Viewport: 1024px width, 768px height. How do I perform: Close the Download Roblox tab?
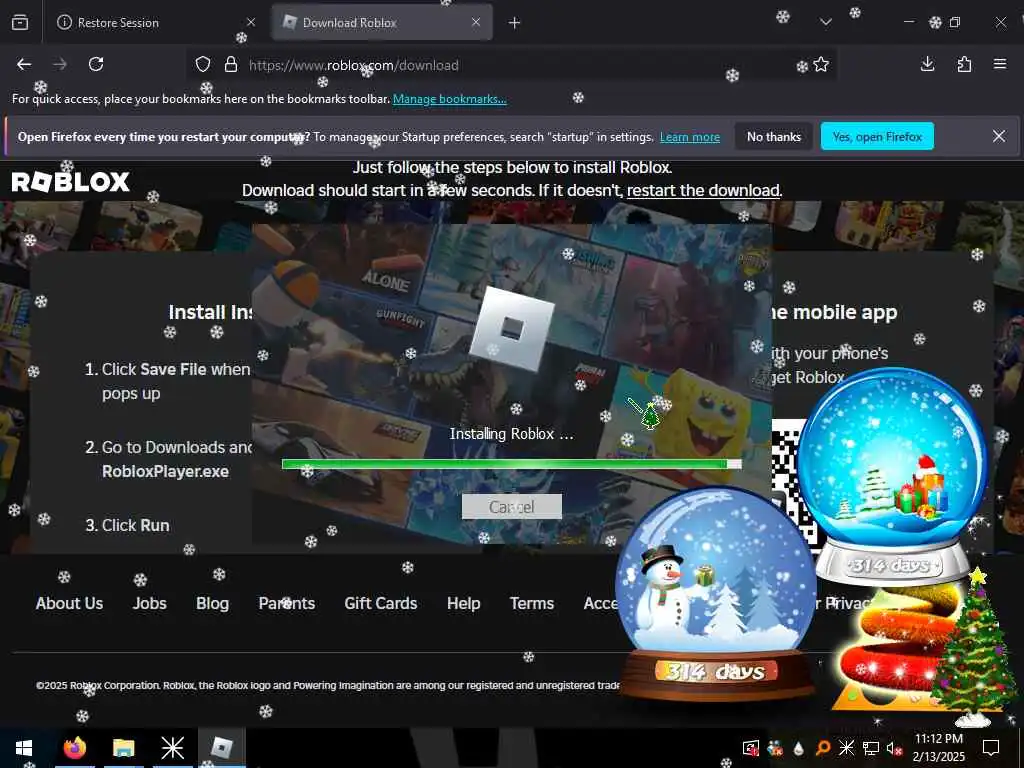coord(476,22)
